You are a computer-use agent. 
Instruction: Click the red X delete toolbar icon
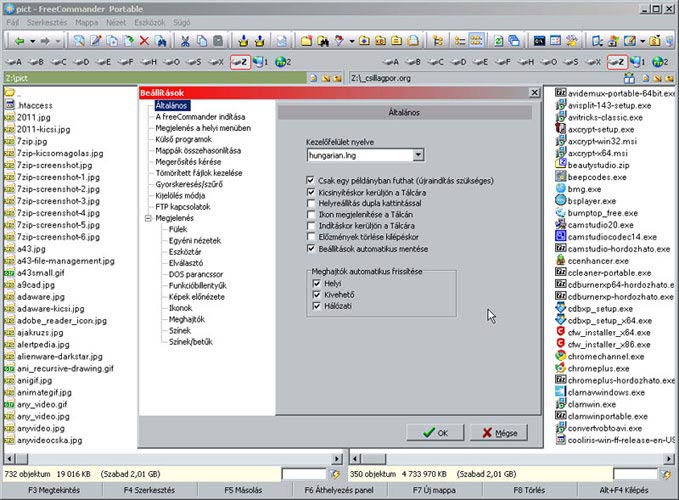click(145, 41)
